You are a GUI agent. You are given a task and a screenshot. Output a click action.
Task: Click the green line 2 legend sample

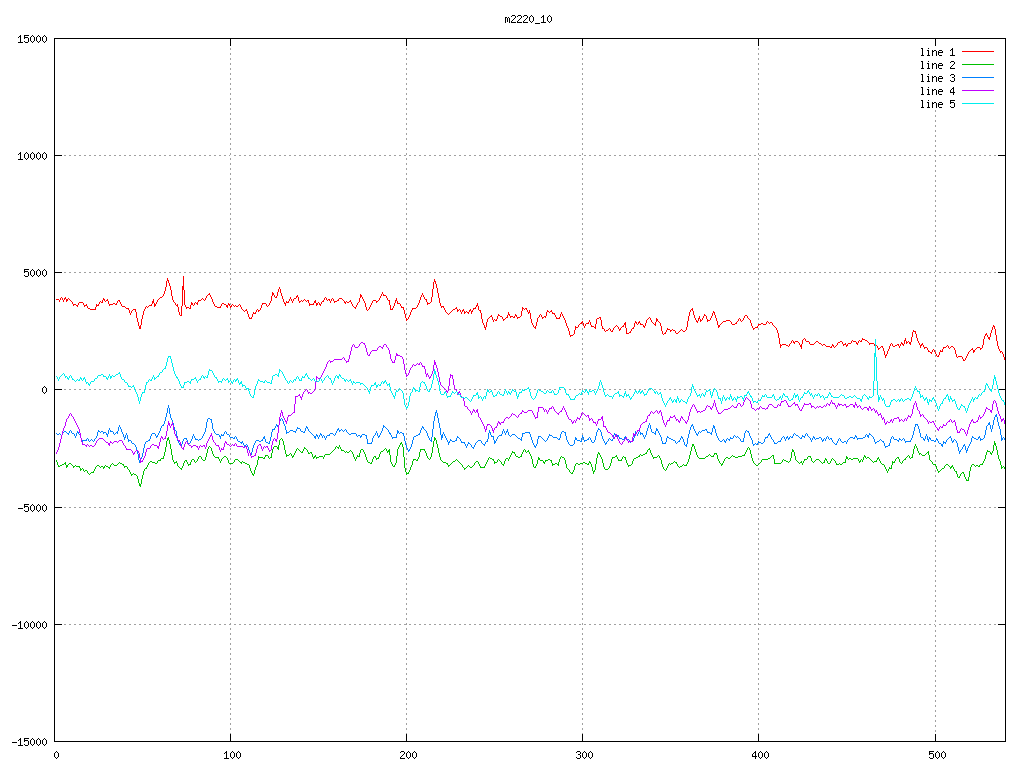pos(978,65)
